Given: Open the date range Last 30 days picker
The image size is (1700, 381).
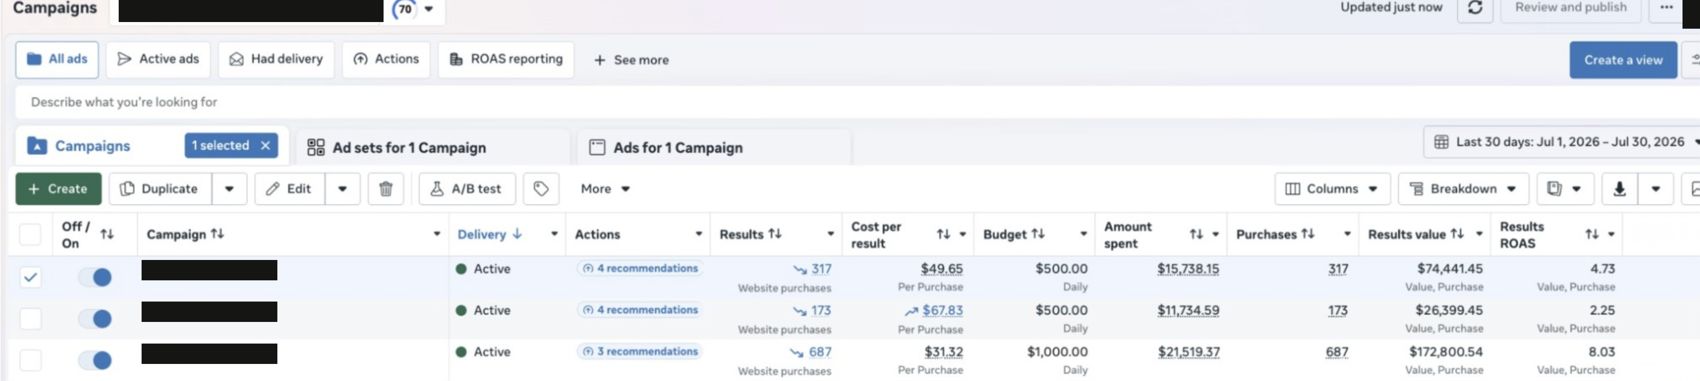Looking at the screenshot, I should pyautogui.click(x=1562, y=142).
